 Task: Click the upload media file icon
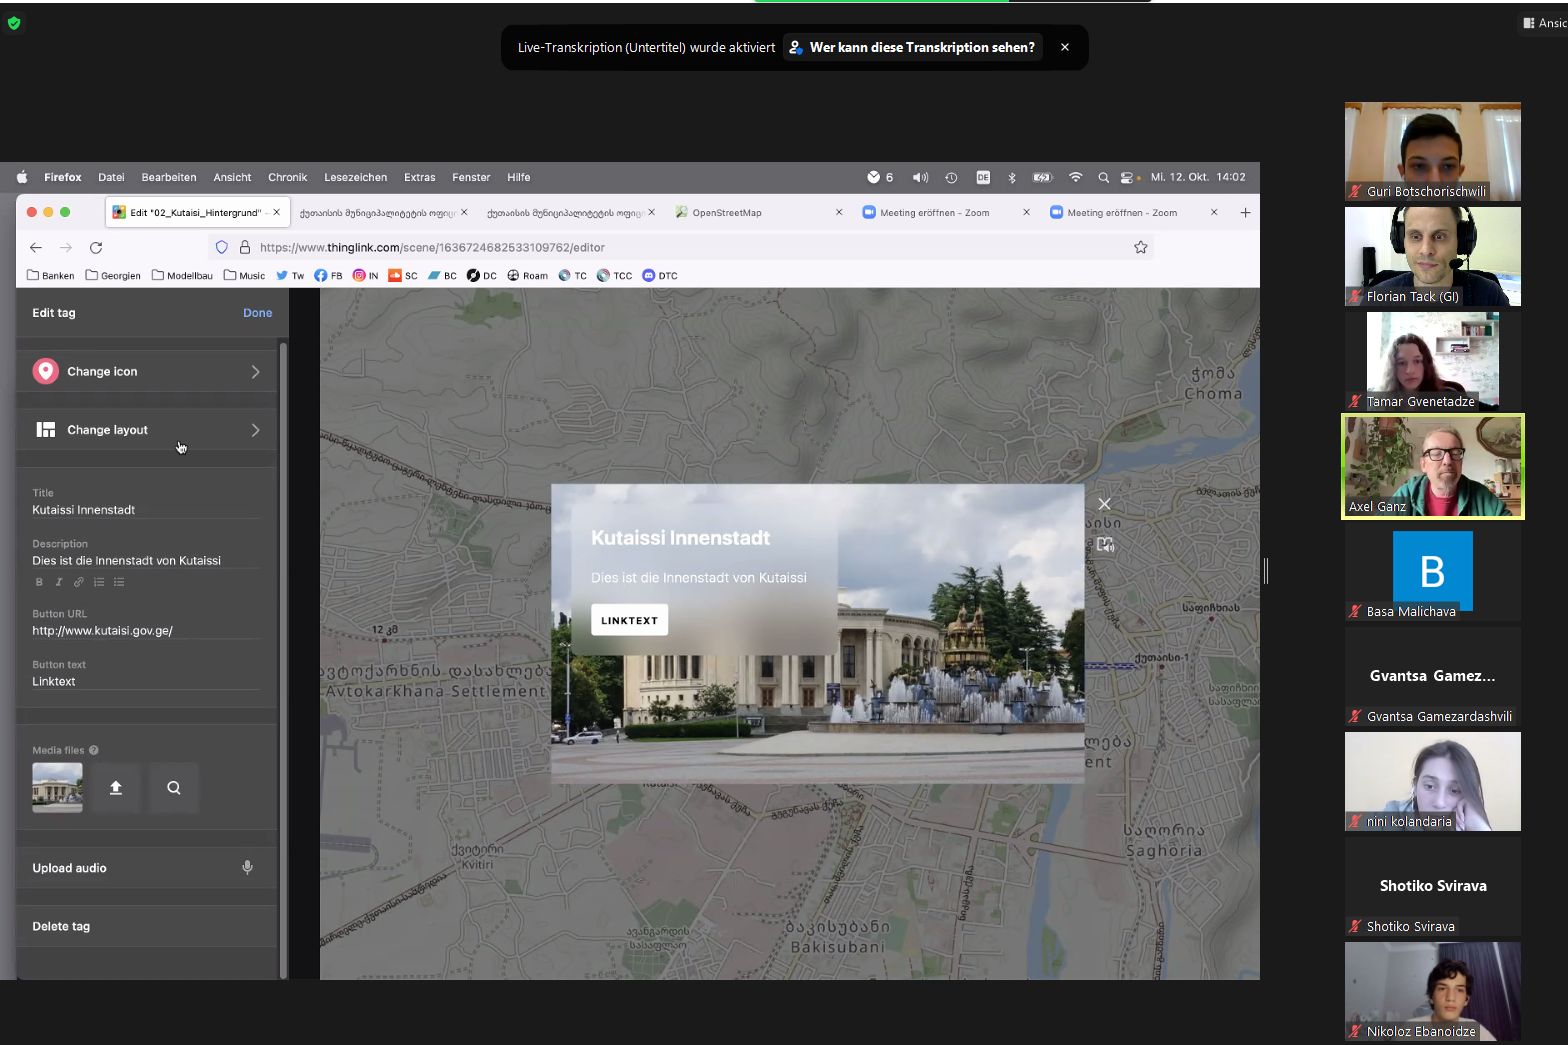(116, 788)
